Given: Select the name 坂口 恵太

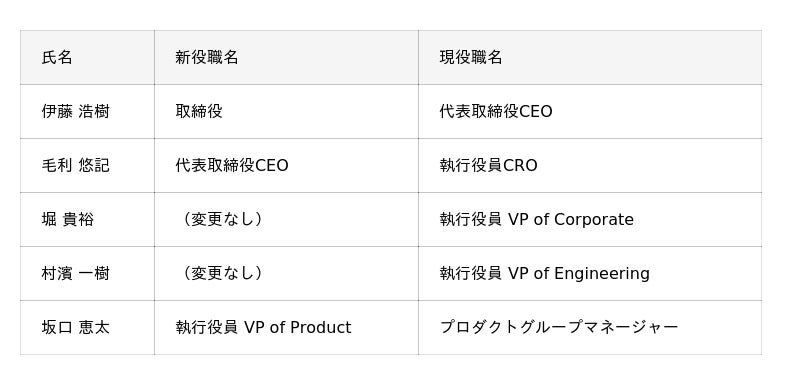Looking at the screenshot, I should coord(76,327).
